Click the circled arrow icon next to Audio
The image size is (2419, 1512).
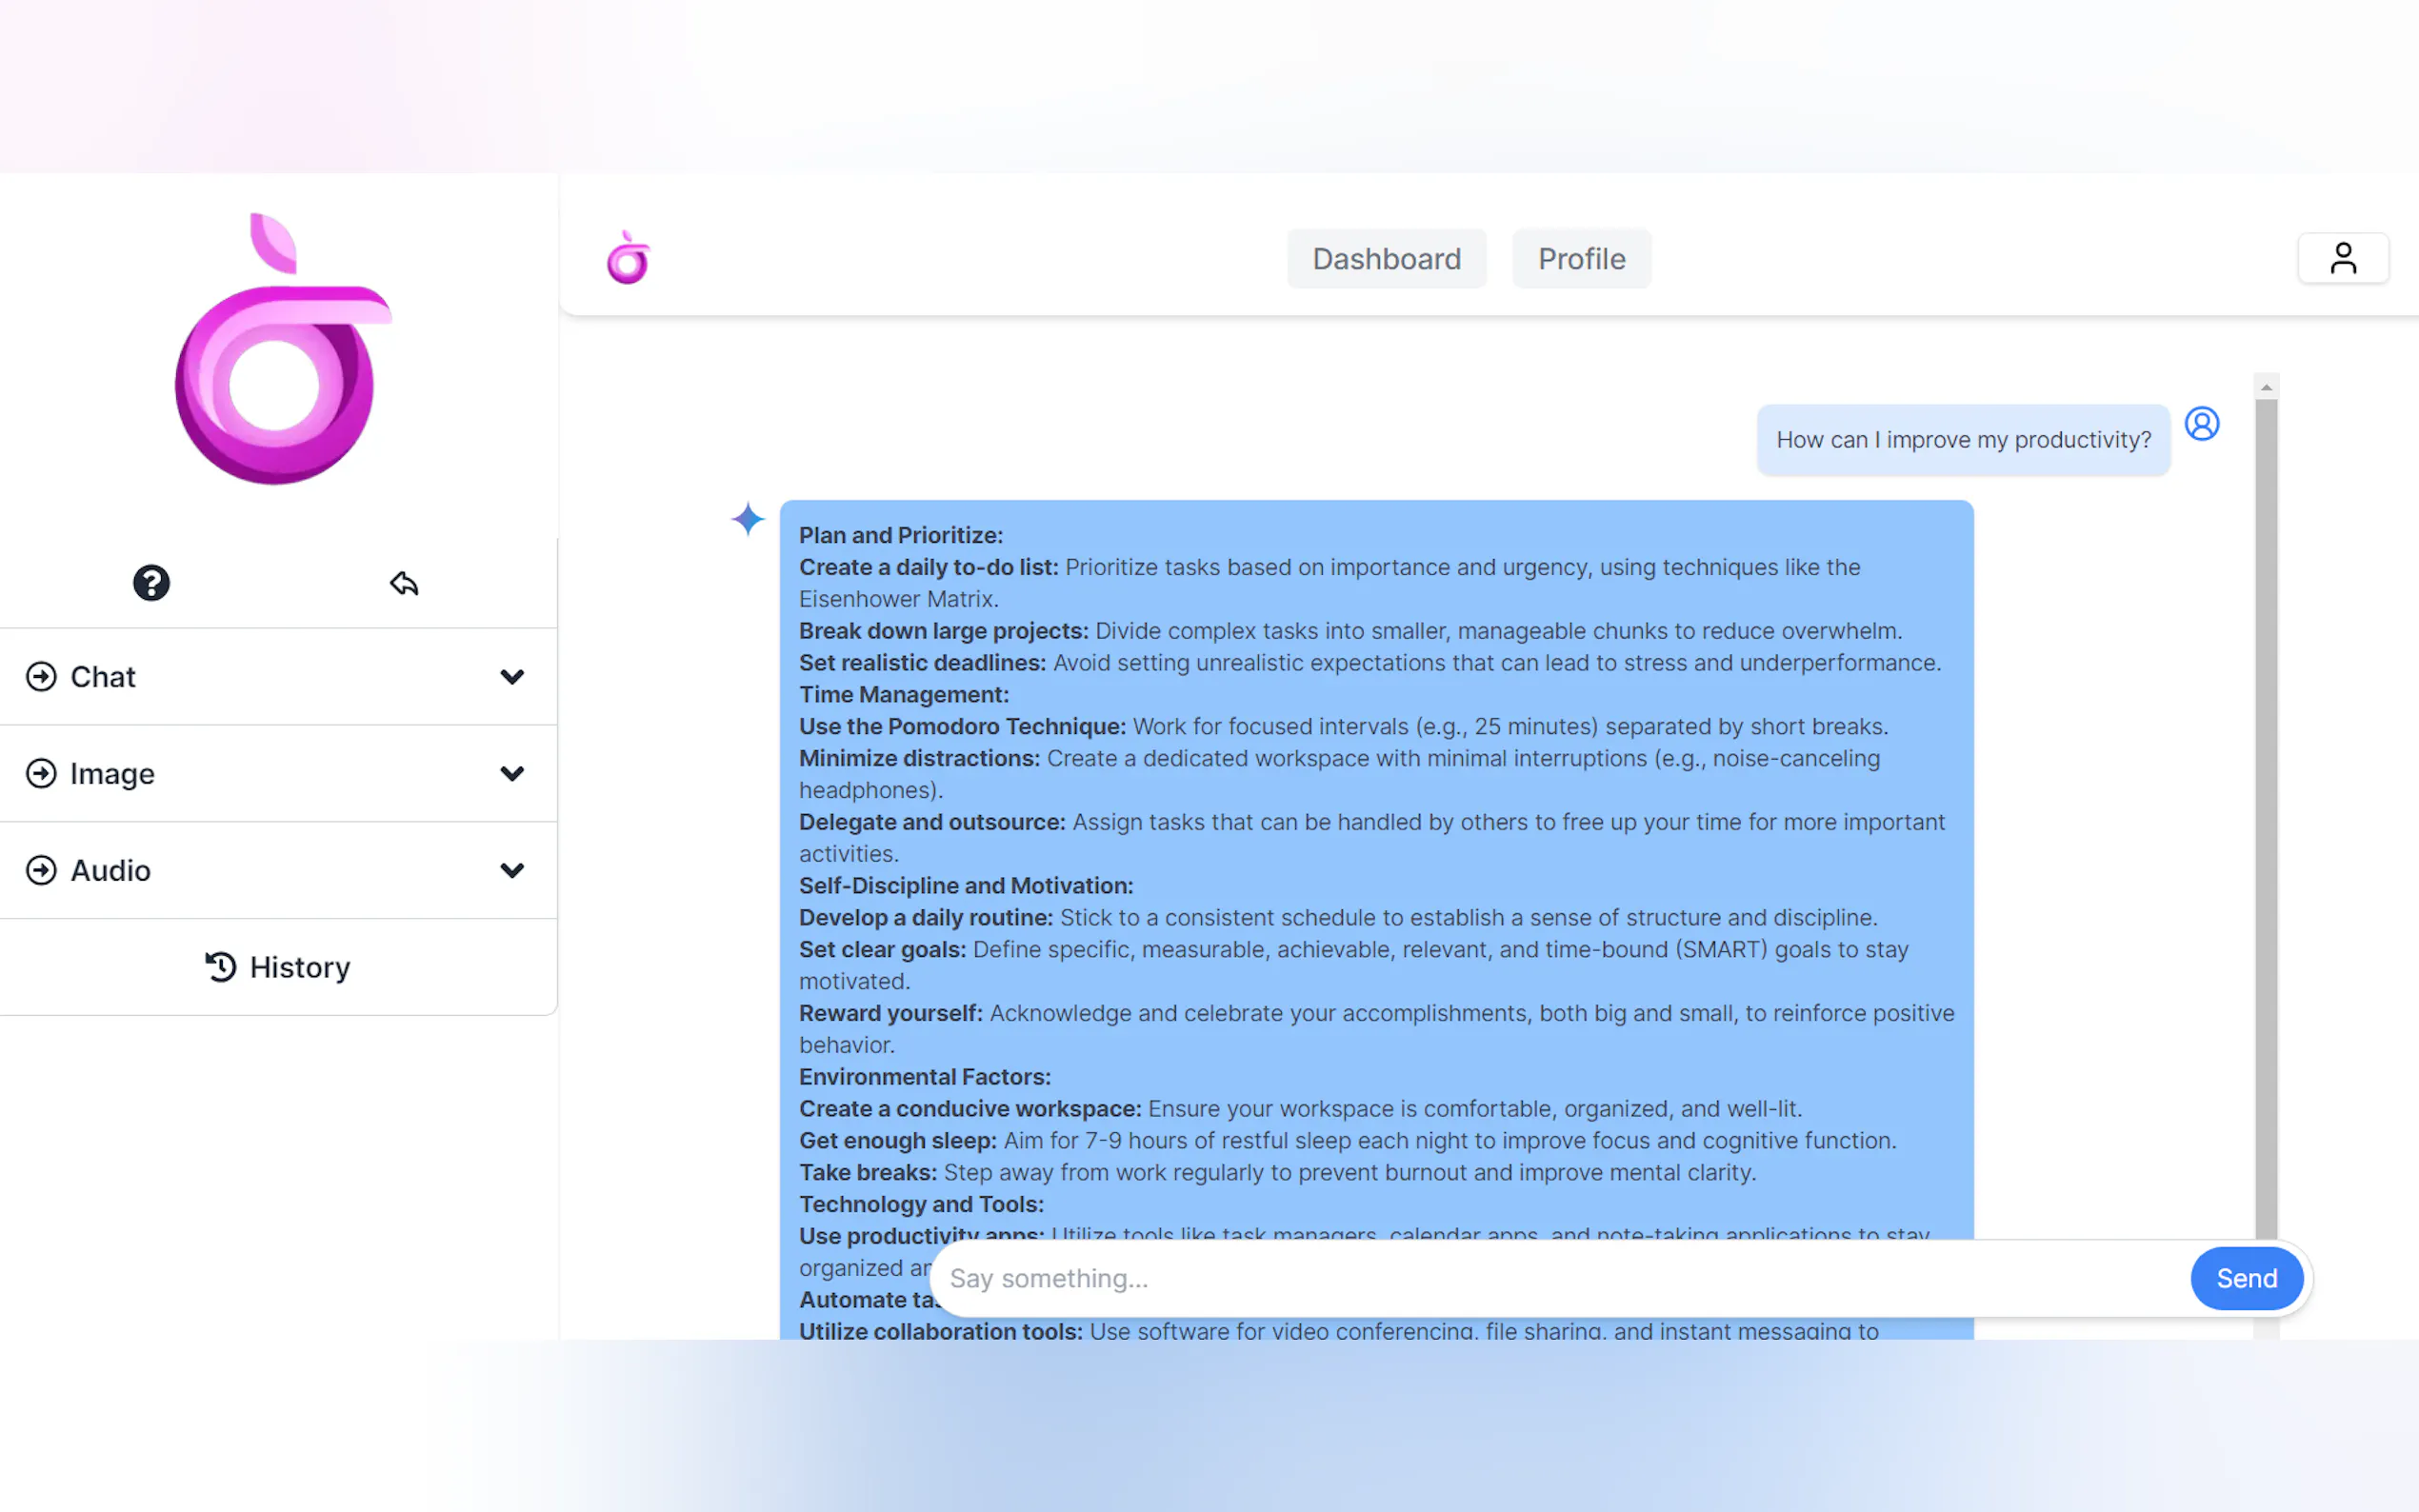click(x=41, y=871)
